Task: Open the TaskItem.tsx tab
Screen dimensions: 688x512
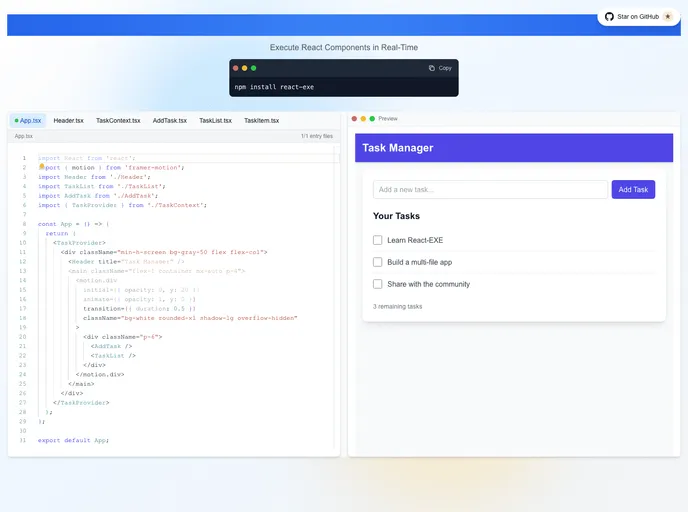Action: (262, 120)
